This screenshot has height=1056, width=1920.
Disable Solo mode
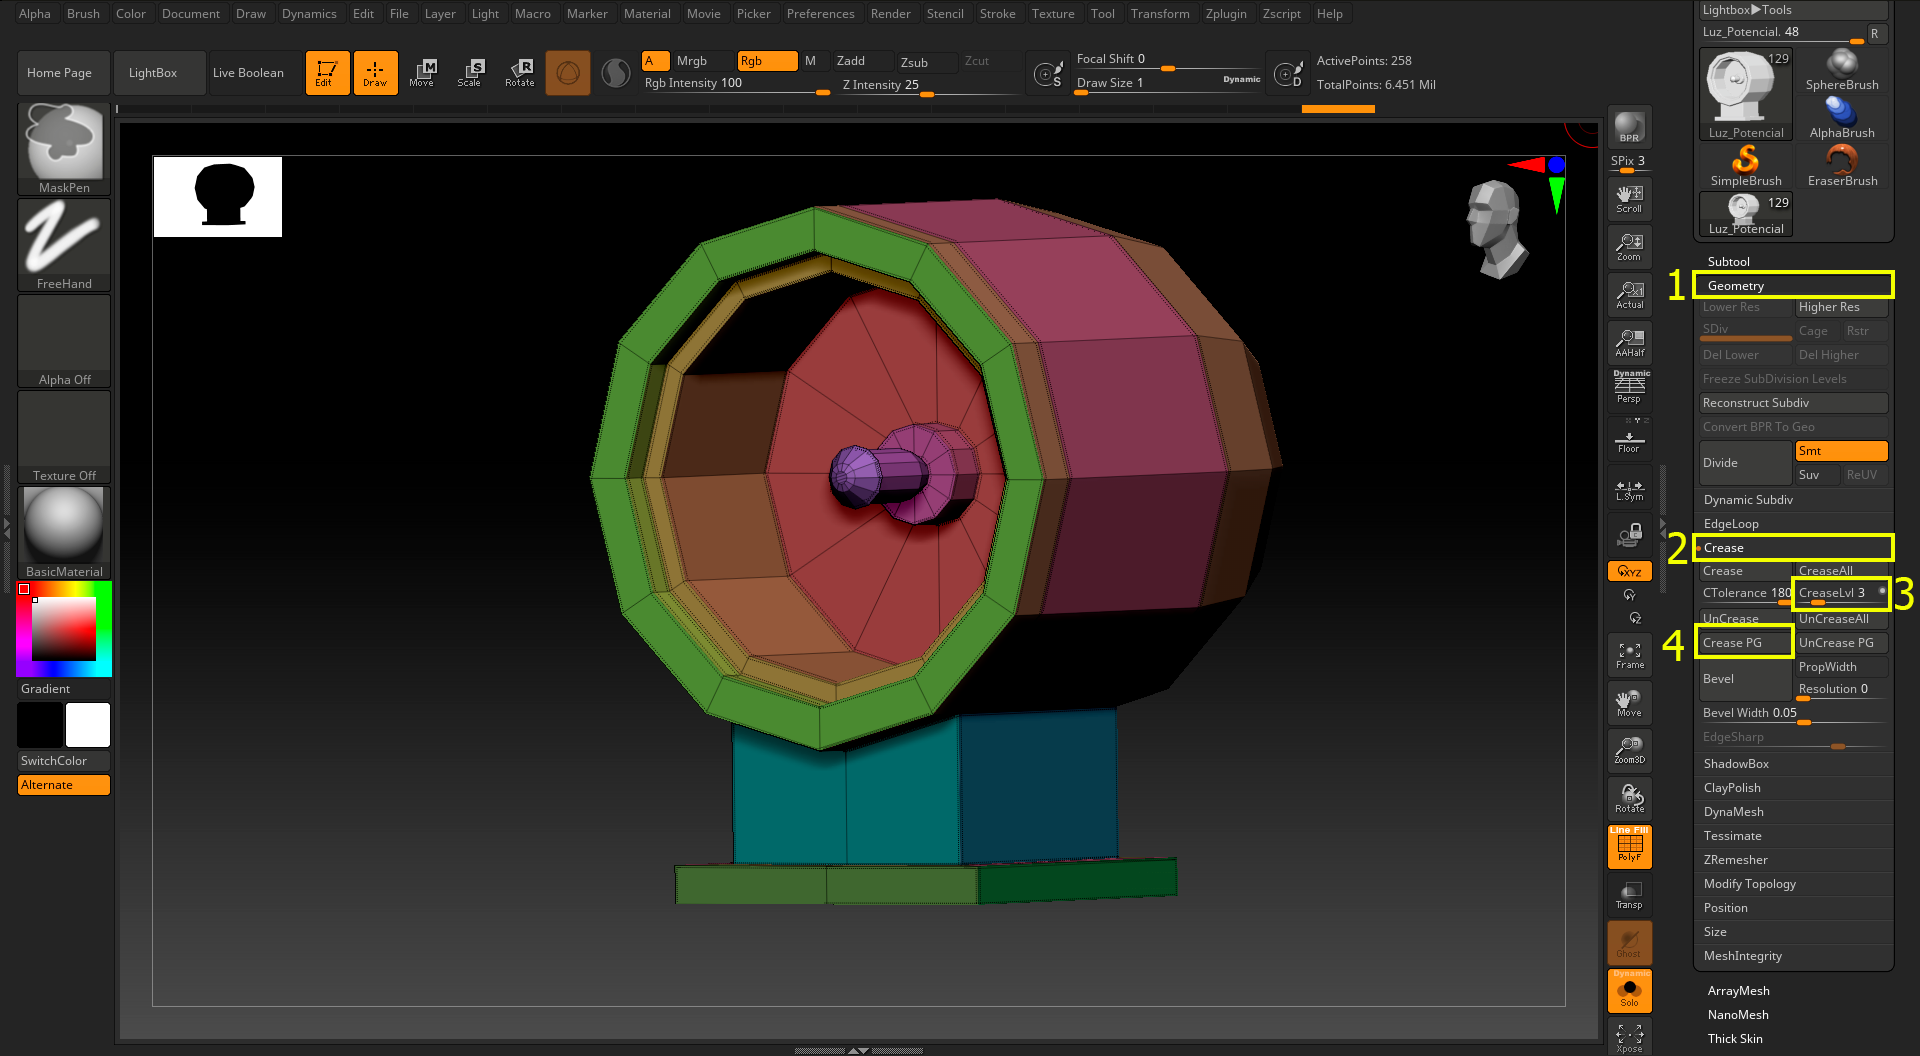point(1629,991)
